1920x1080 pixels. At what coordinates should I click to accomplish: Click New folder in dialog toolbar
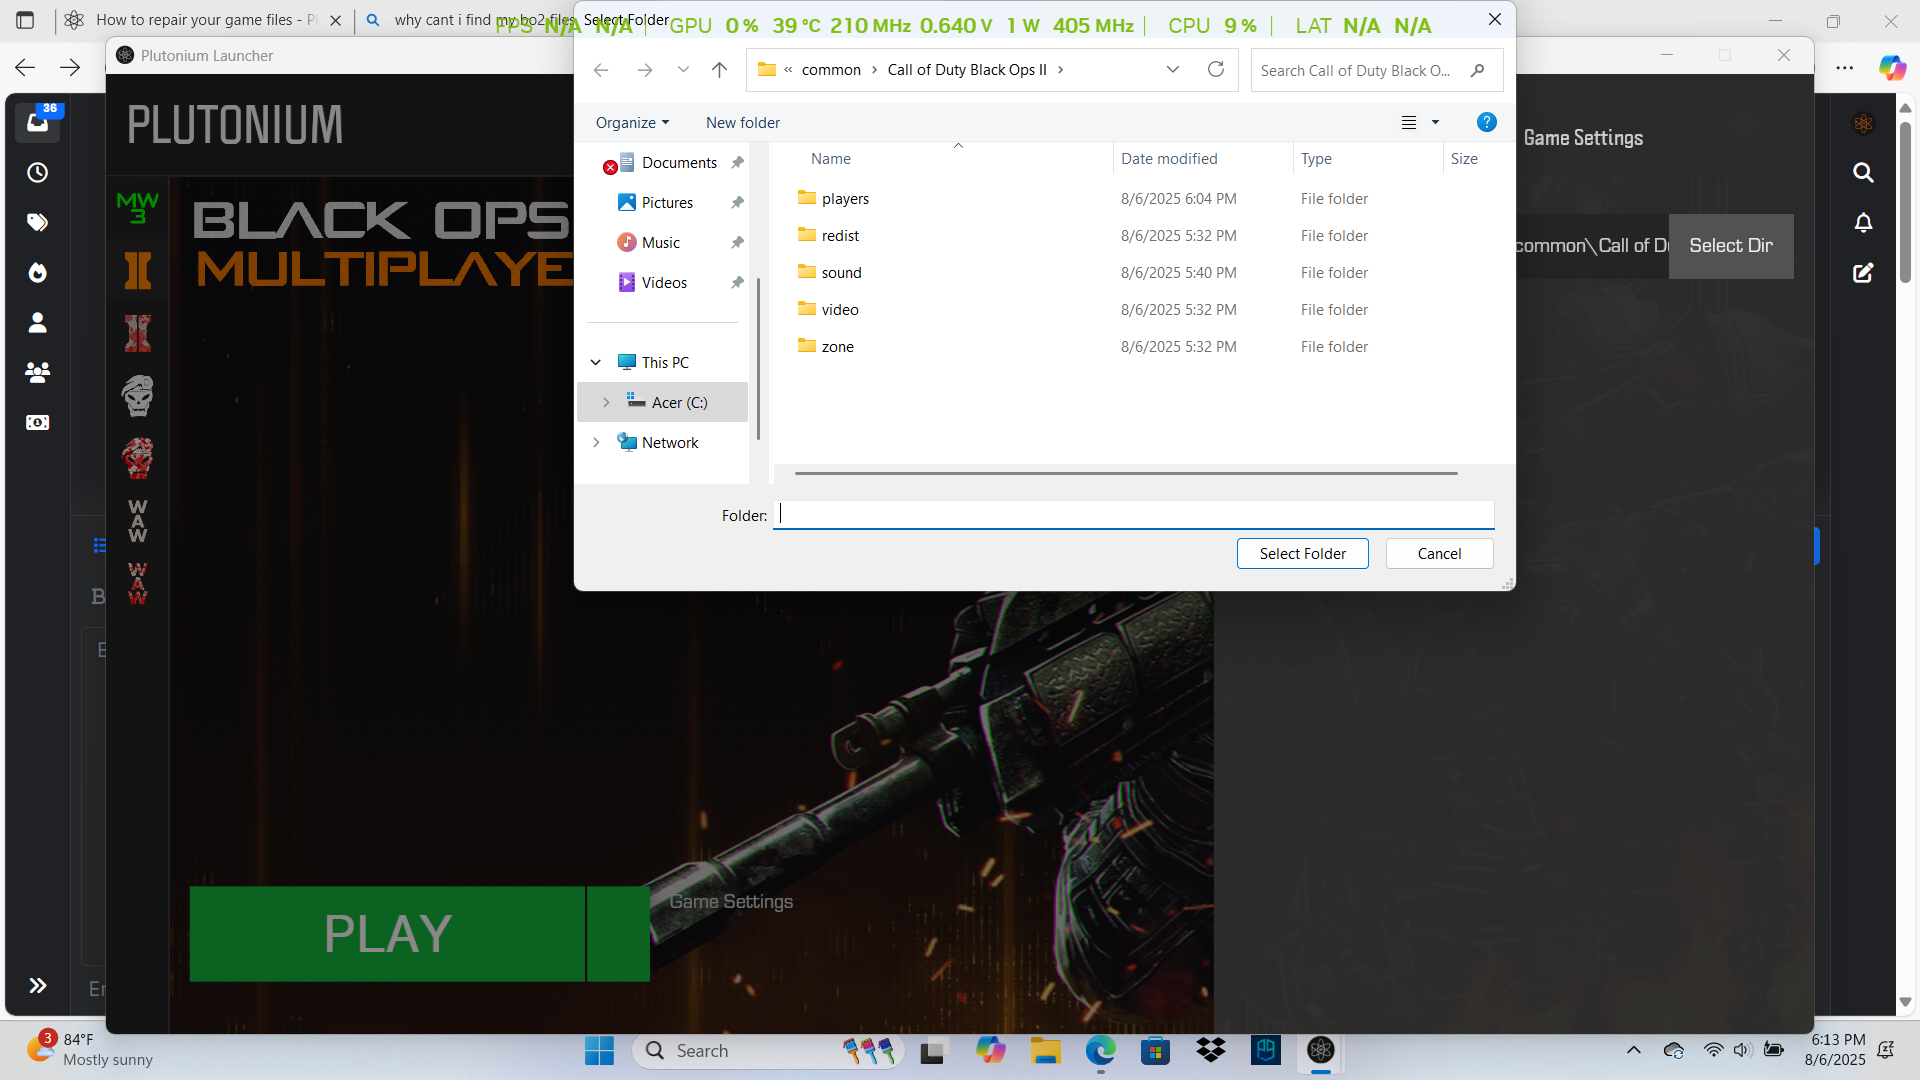(x=743, y=122)
